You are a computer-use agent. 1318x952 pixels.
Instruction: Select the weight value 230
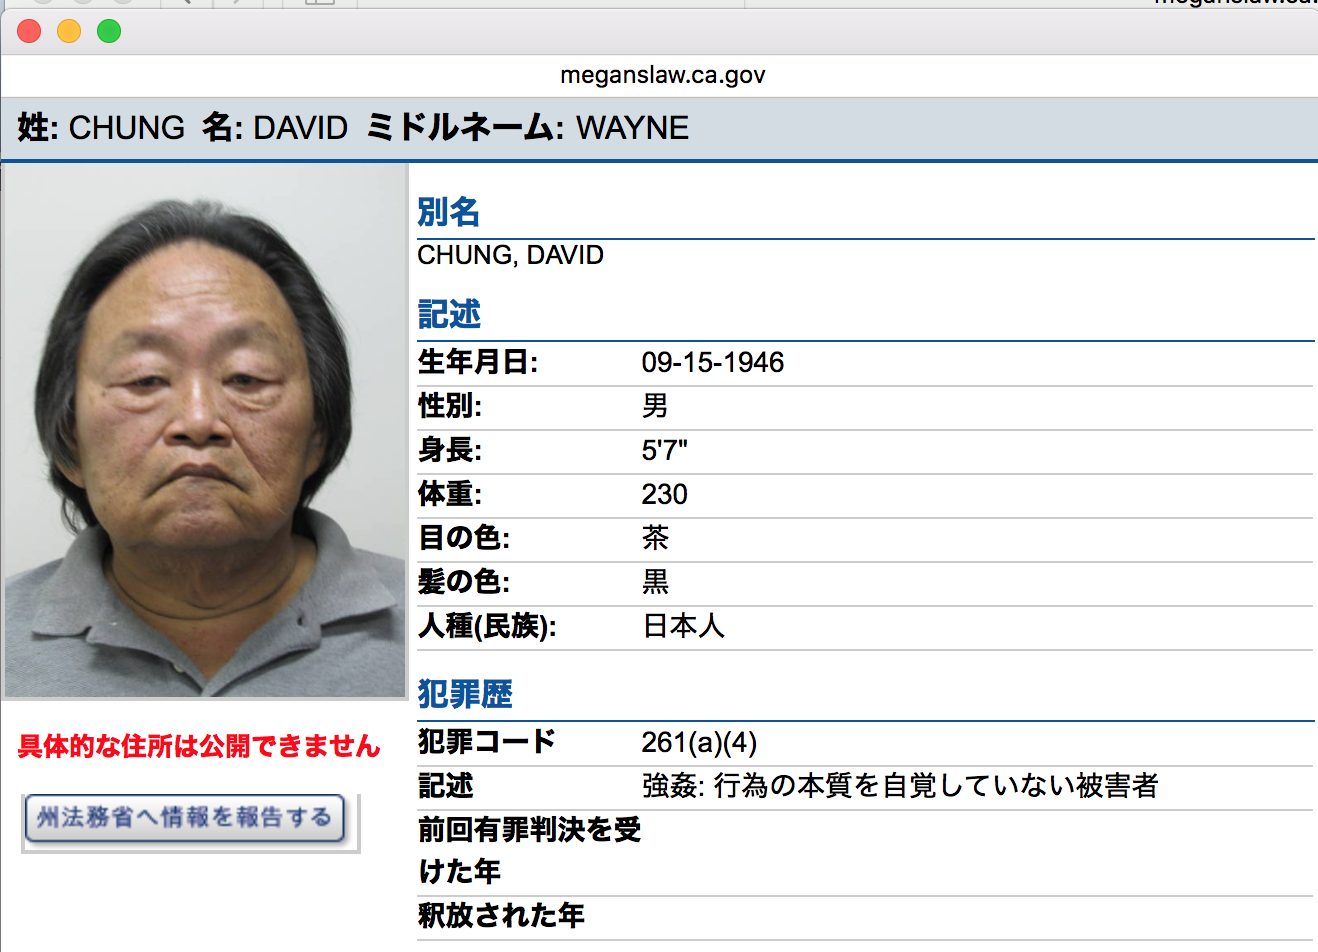coord(665,494)
